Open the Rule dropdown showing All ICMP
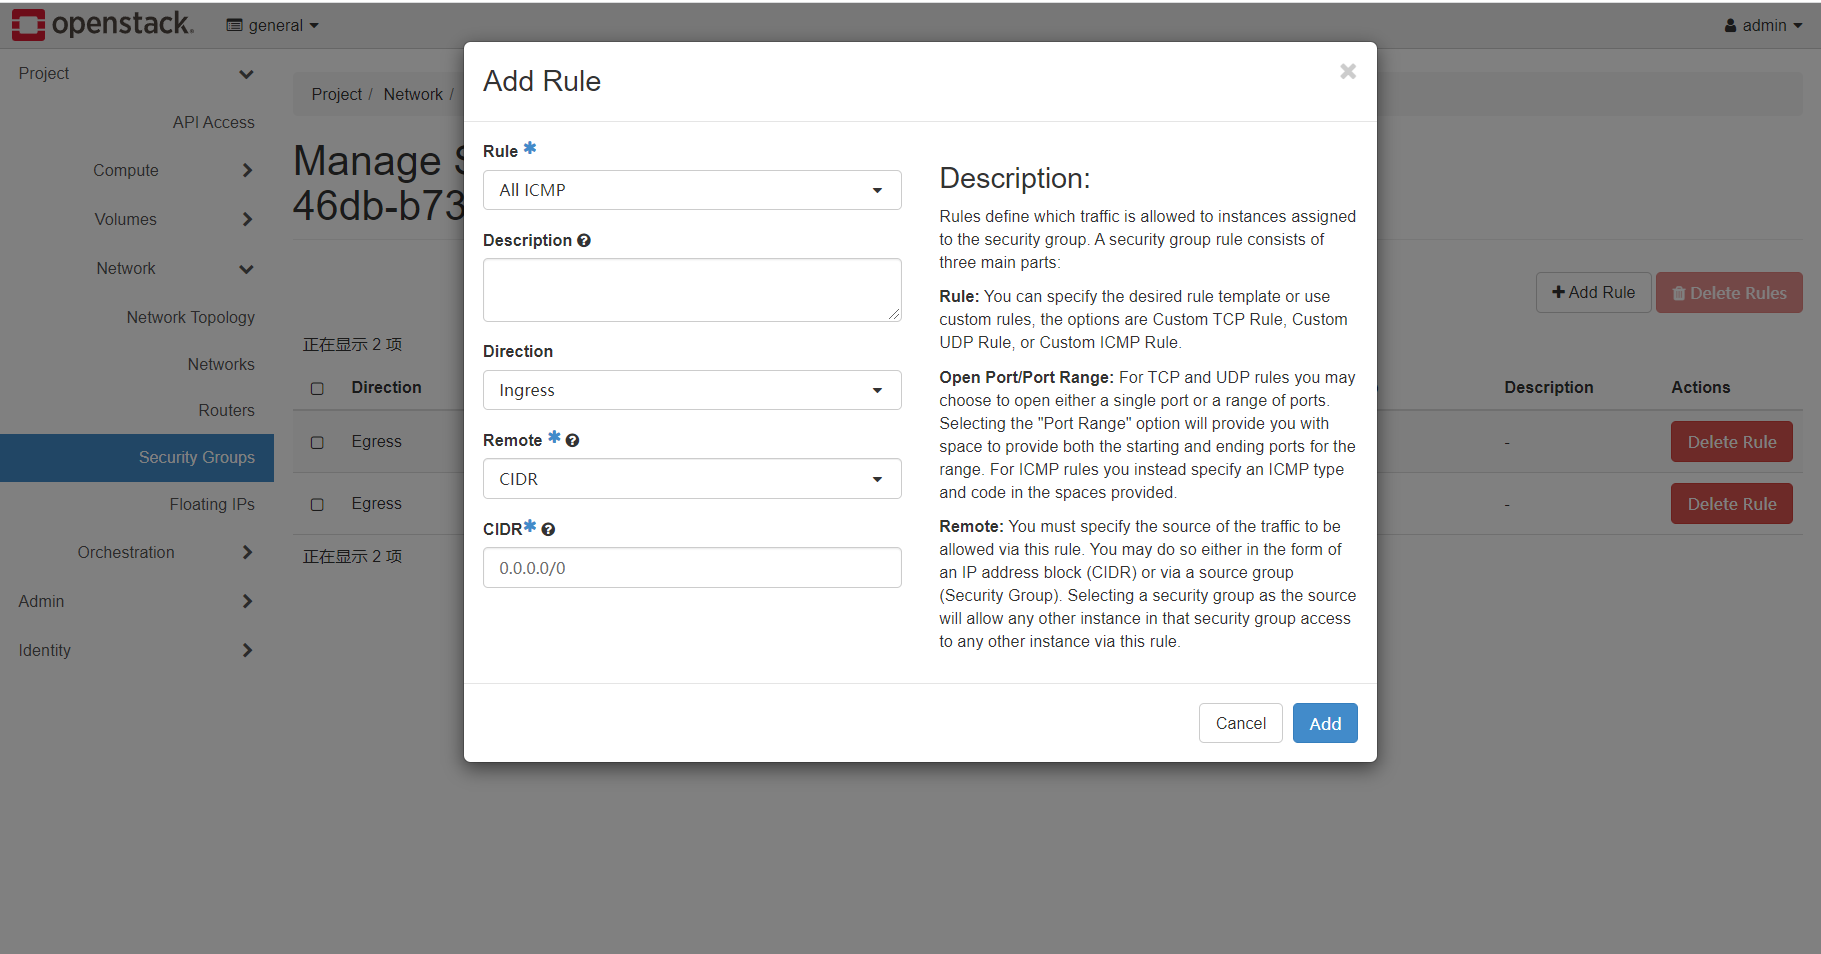Image resolution: width=1821 pixels, height=954 pixels. point(691,190)
